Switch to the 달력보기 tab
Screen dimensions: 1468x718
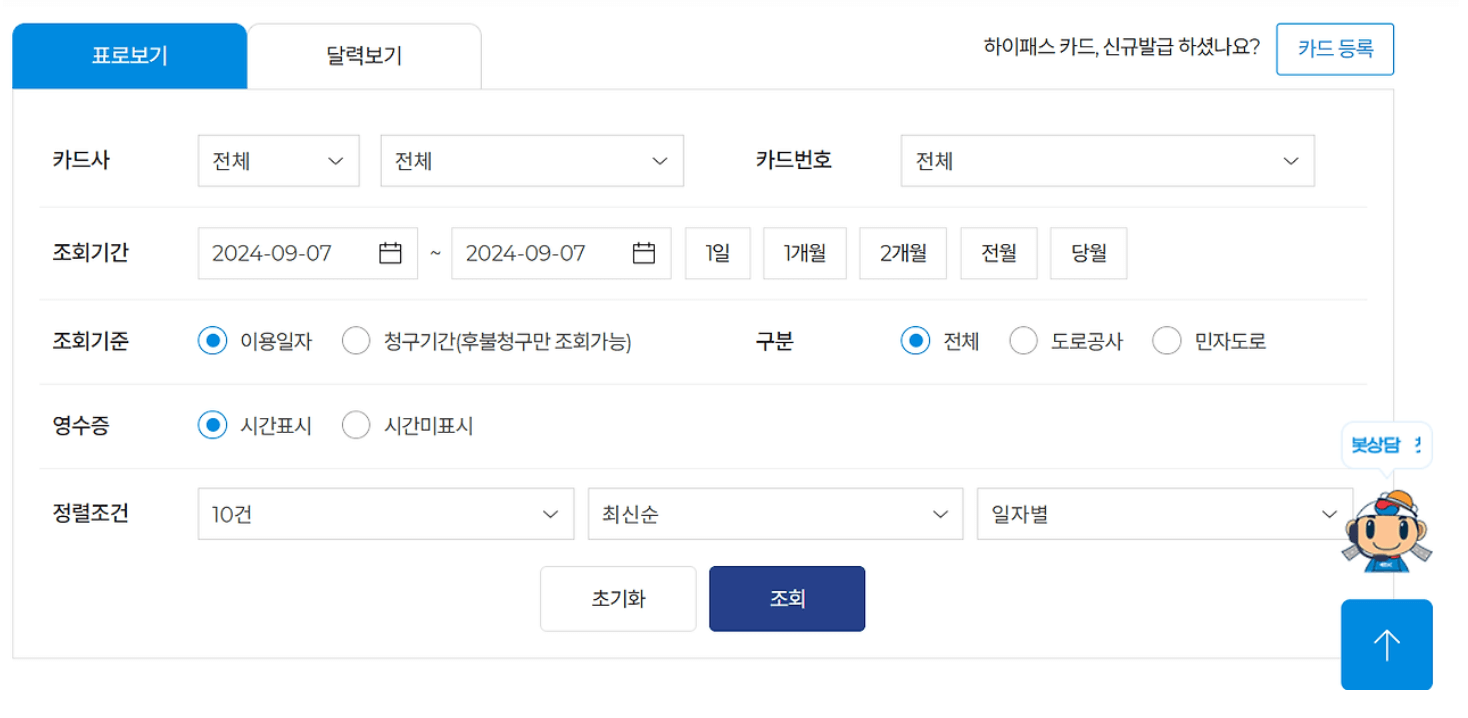363,54
